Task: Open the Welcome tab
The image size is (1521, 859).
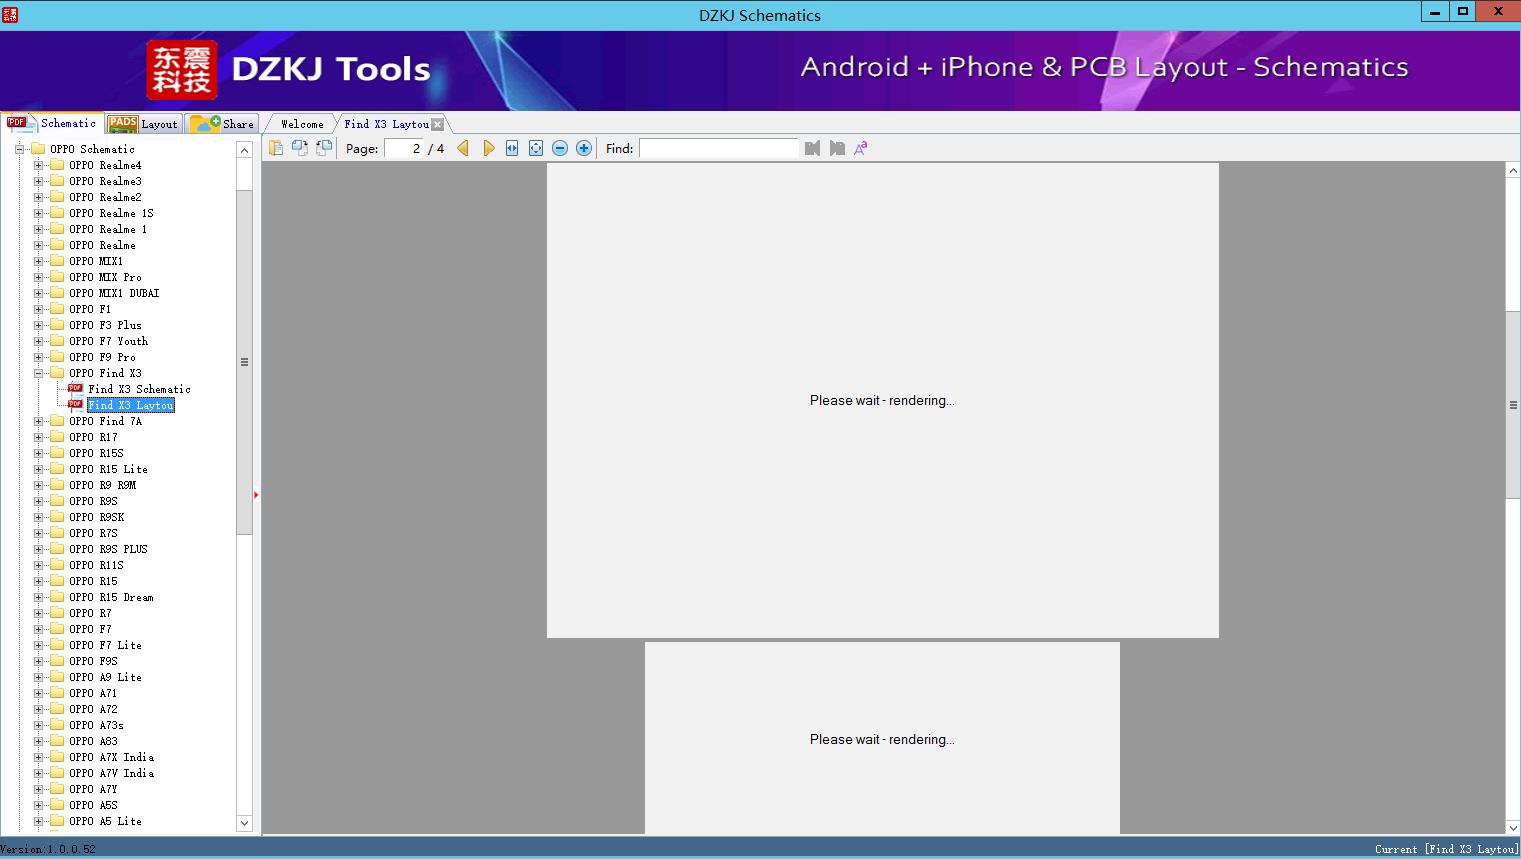Action: pyautogui.click(x=302, y=124)
